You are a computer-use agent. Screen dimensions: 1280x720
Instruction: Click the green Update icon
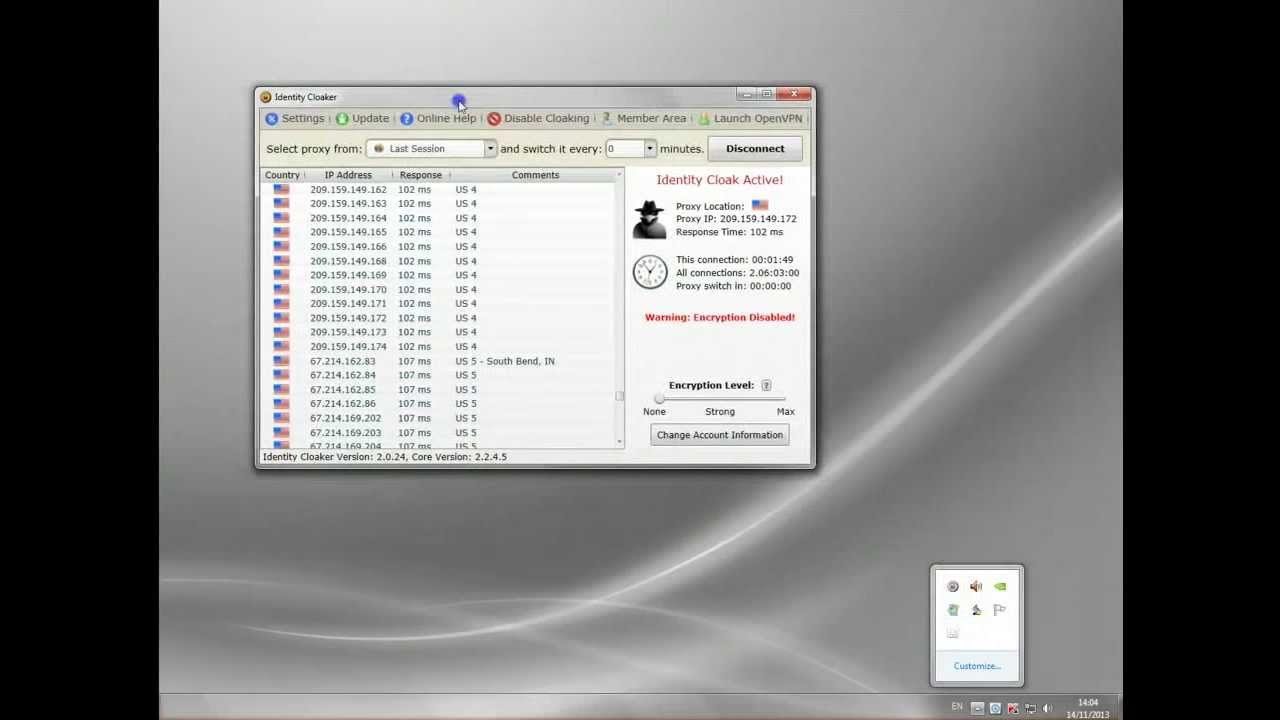(x=342, y=119)
